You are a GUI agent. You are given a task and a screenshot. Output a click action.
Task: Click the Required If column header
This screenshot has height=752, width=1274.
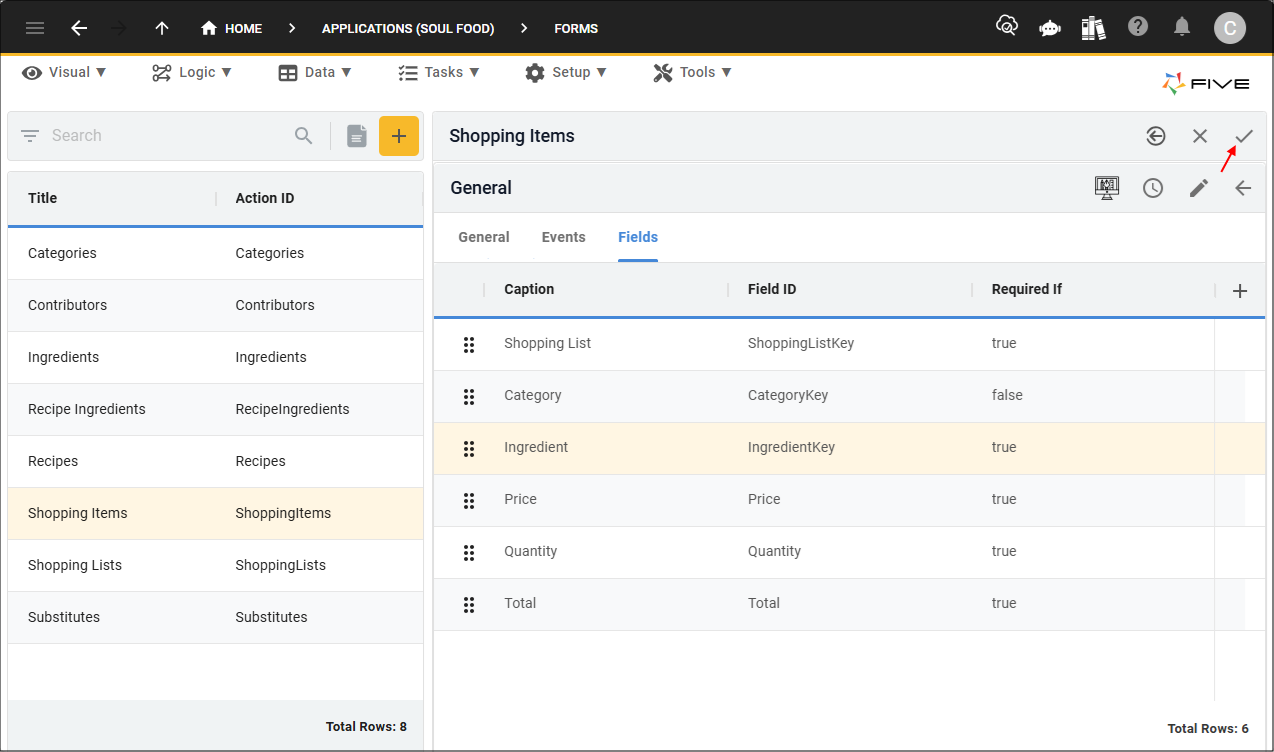pyautogui.click(x=1027, y=289)
